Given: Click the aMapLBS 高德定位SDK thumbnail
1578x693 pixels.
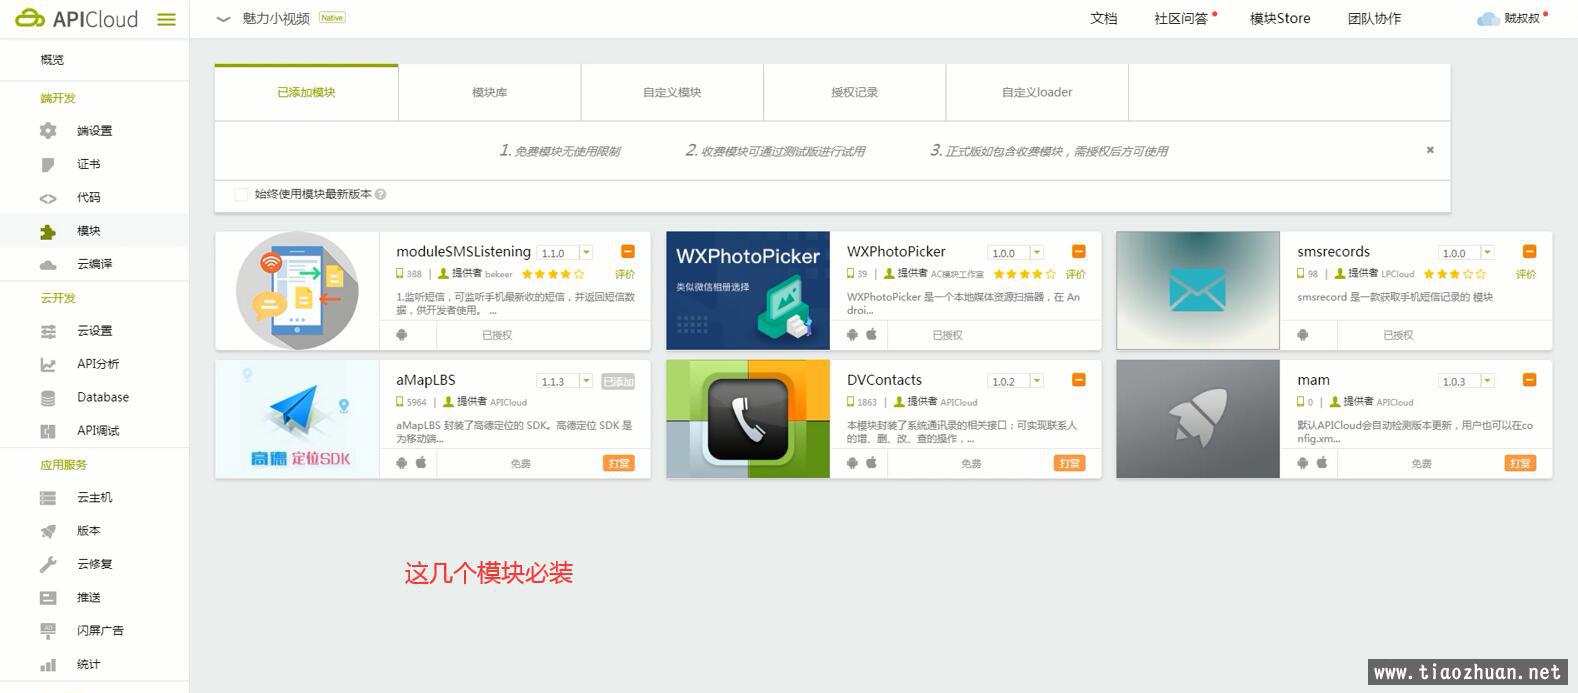Looking at the screenshot, I should [297, 419].
